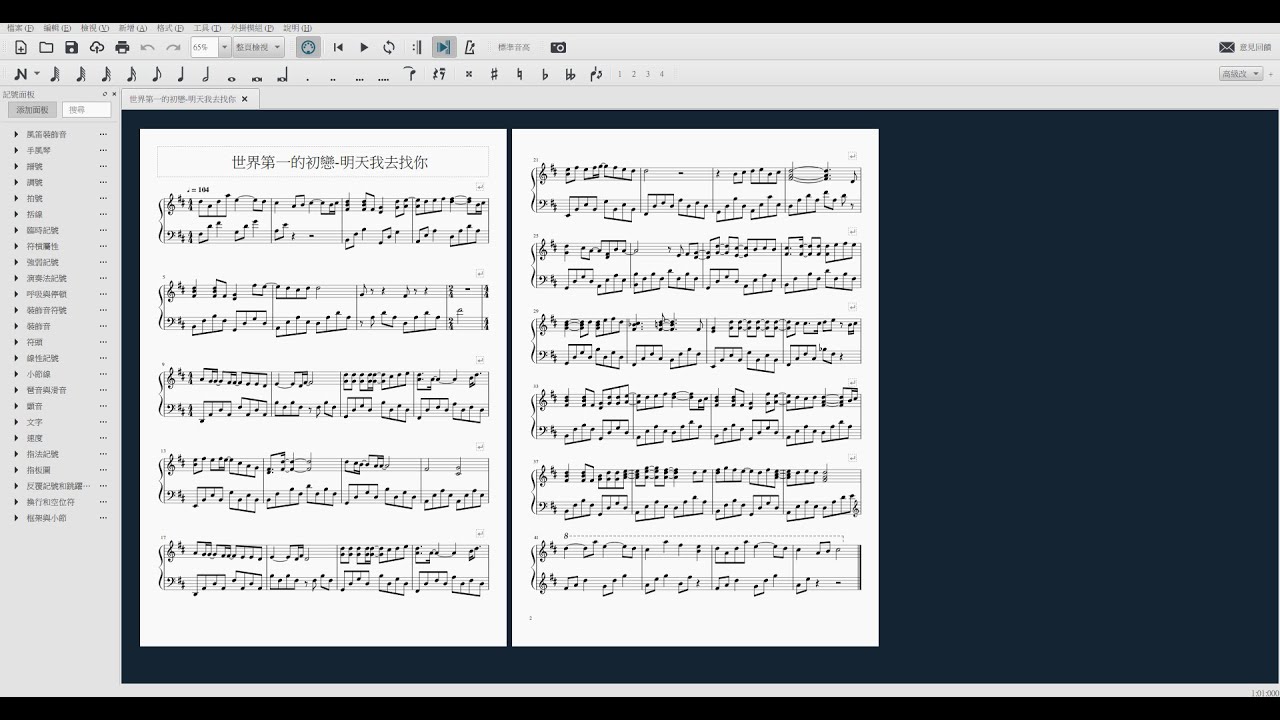Click the 添加面板 button
The width and height of the screenshot is (1280, 720).
31,110
